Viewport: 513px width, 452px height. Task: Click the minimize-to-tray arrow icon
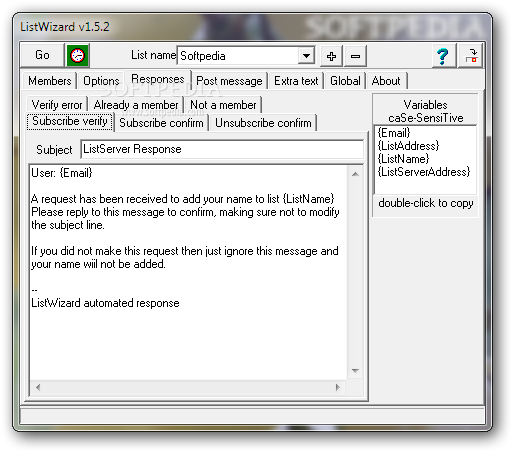click(471, 56)
